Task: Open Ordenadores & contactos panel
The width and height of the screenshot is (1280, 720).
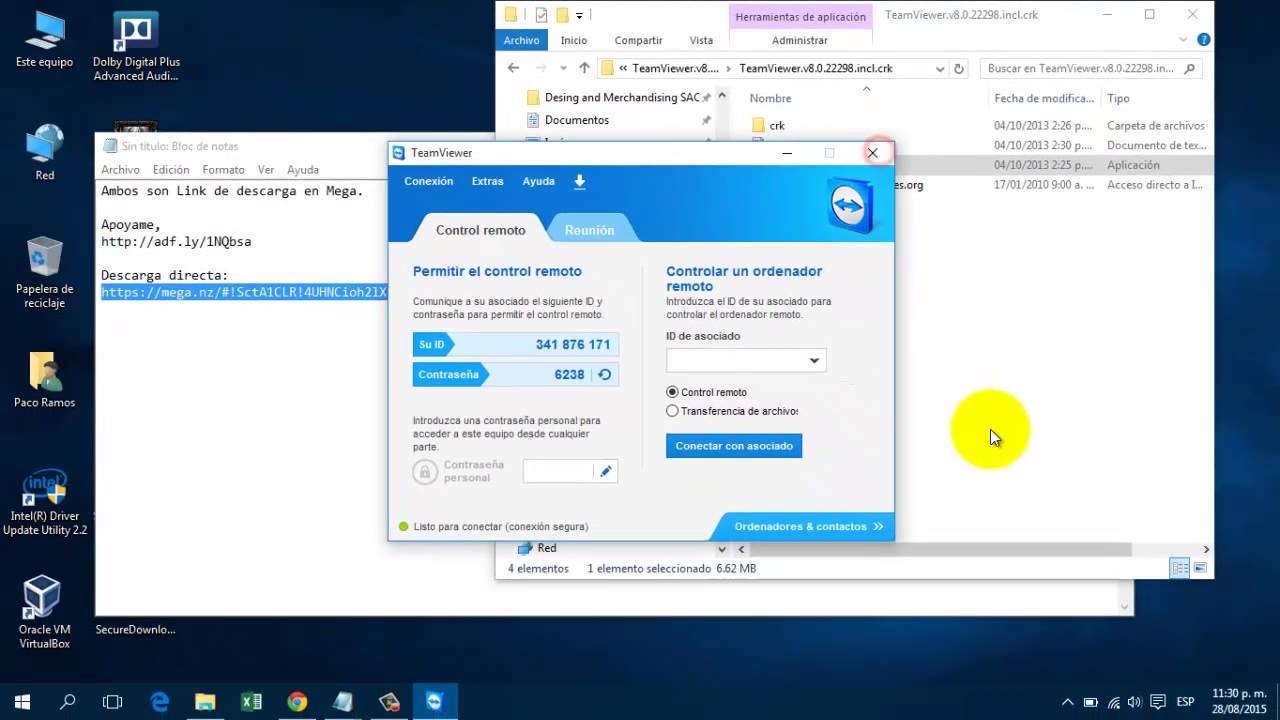Action: click(x=808, y=526)
